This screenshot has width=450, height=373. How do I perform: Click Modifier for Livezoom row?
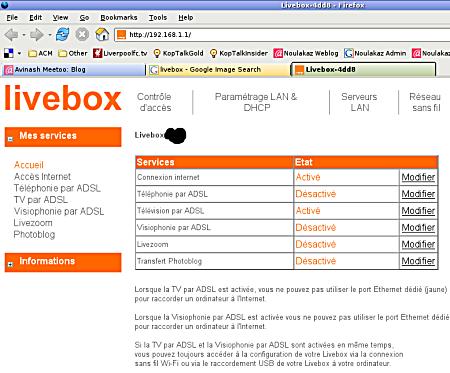[418, 244]
